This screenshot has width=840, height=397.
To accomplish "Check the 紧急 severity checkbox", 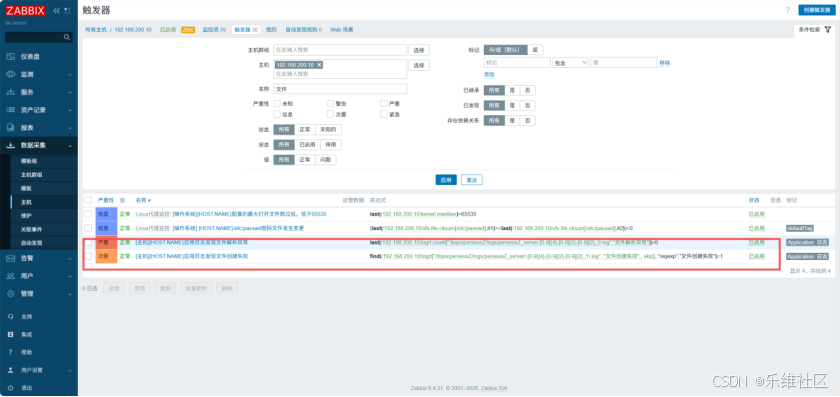I will coord(384,114).
